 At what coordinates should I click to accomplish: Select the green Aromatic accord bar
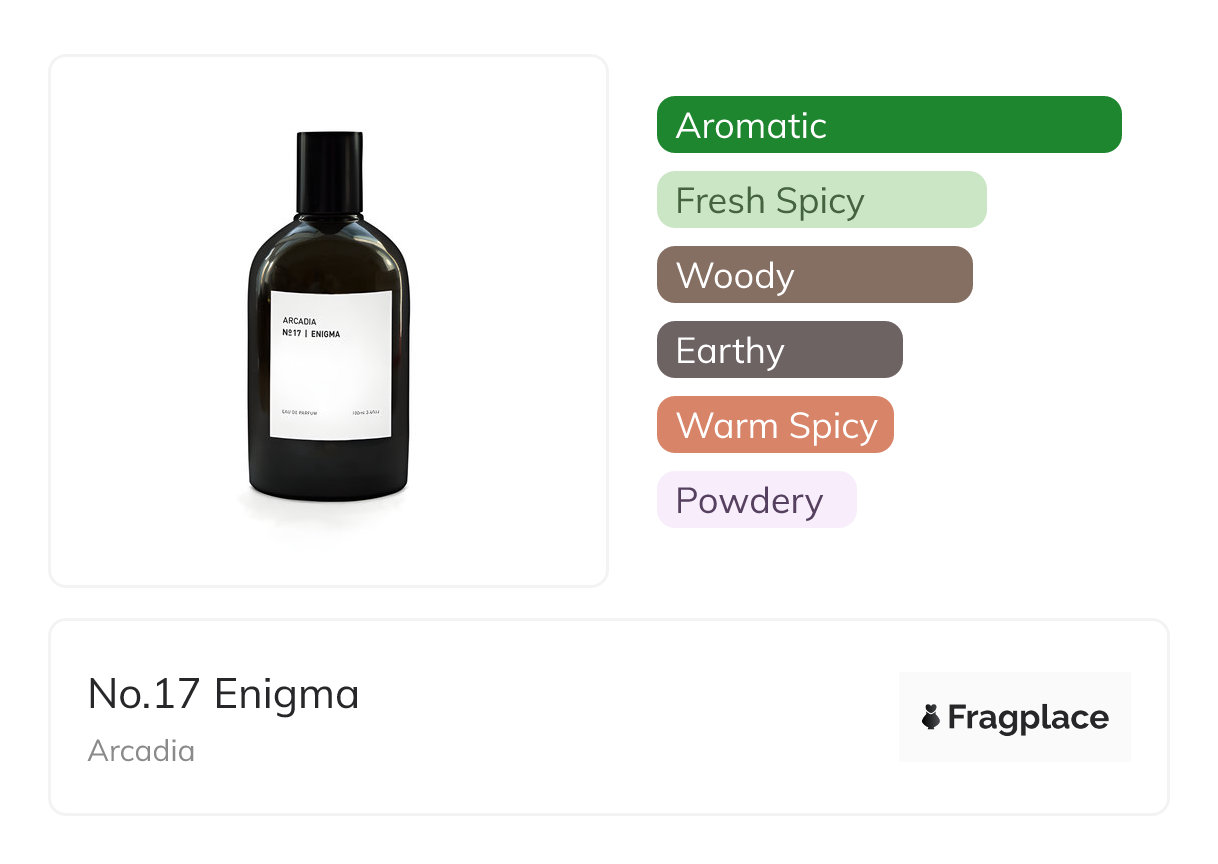[889, 125]
